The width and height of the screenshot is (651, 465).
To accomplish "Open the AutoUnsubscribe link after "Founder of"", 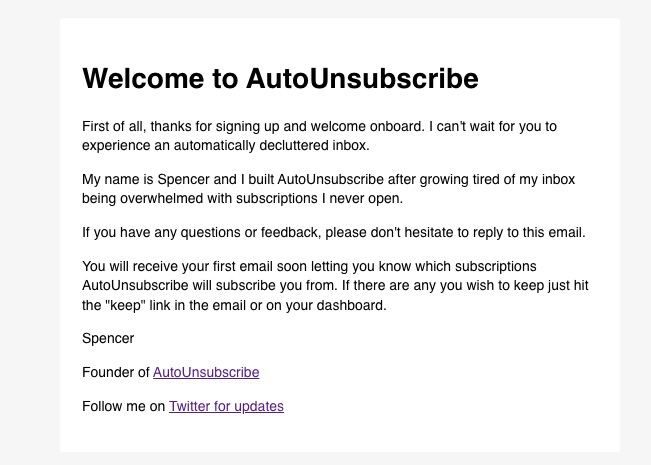I will click(206, 372).
